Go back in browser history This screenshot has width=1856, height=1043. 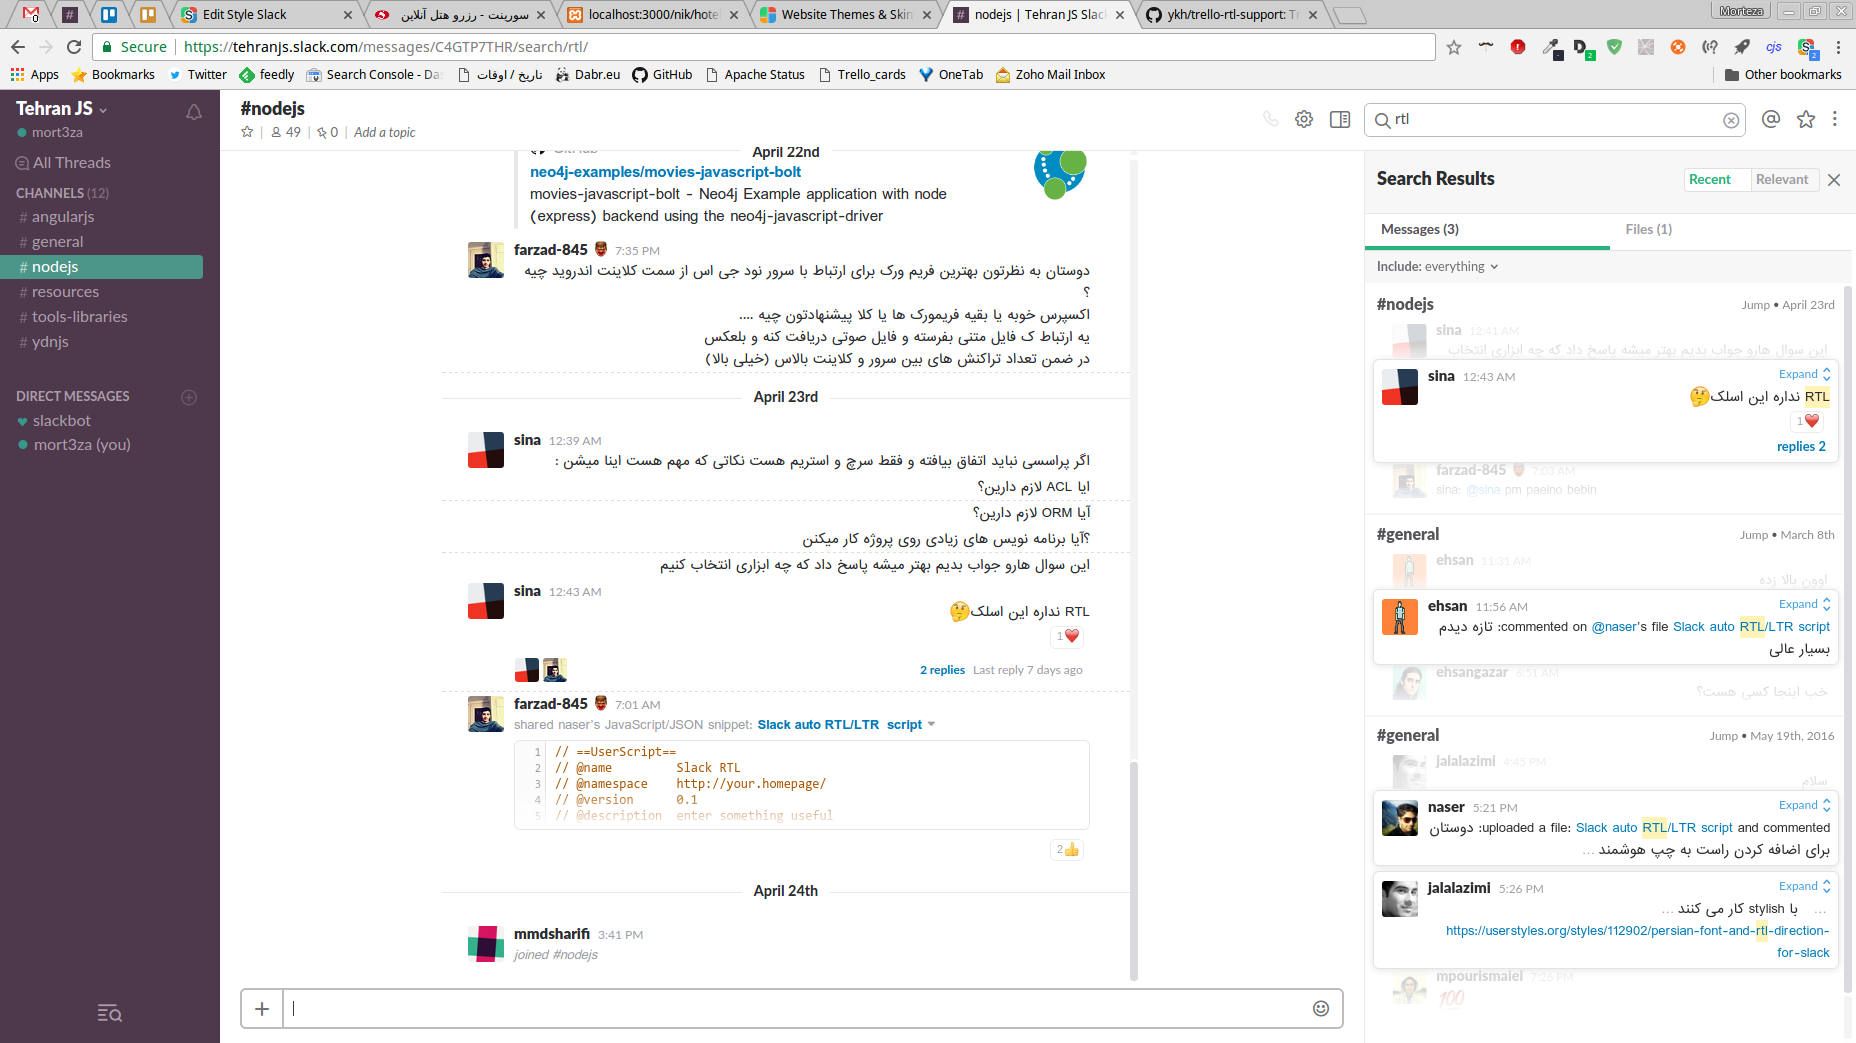18,46
